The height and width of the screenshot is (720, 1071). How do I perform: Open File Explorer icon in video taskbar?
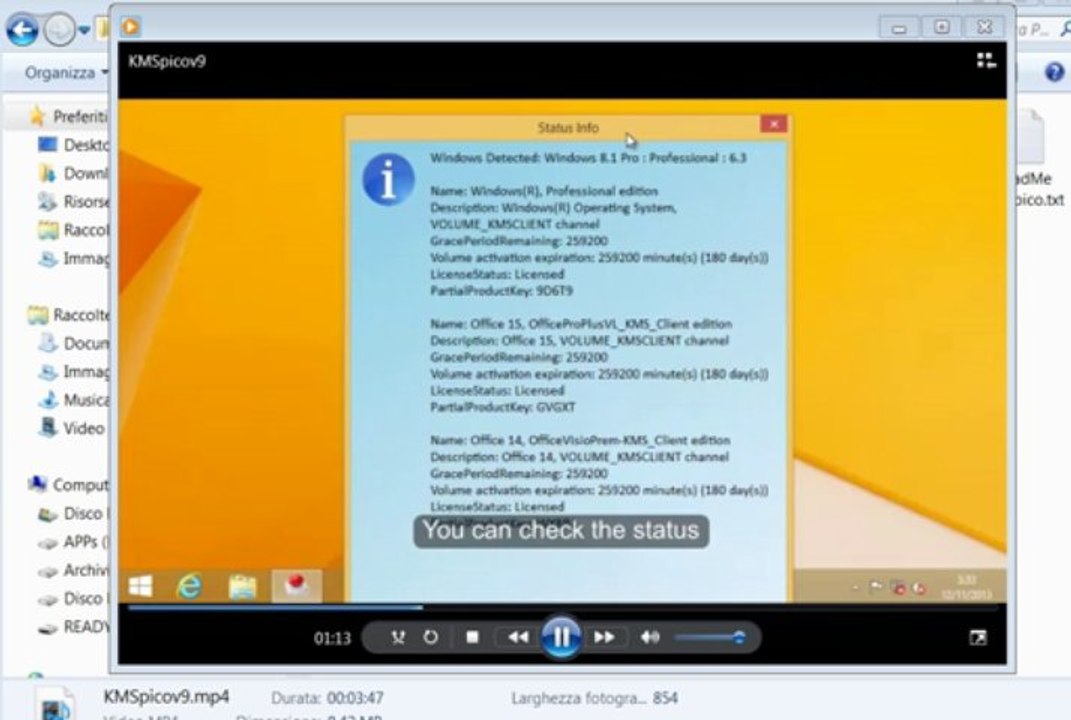pos(242,586)
